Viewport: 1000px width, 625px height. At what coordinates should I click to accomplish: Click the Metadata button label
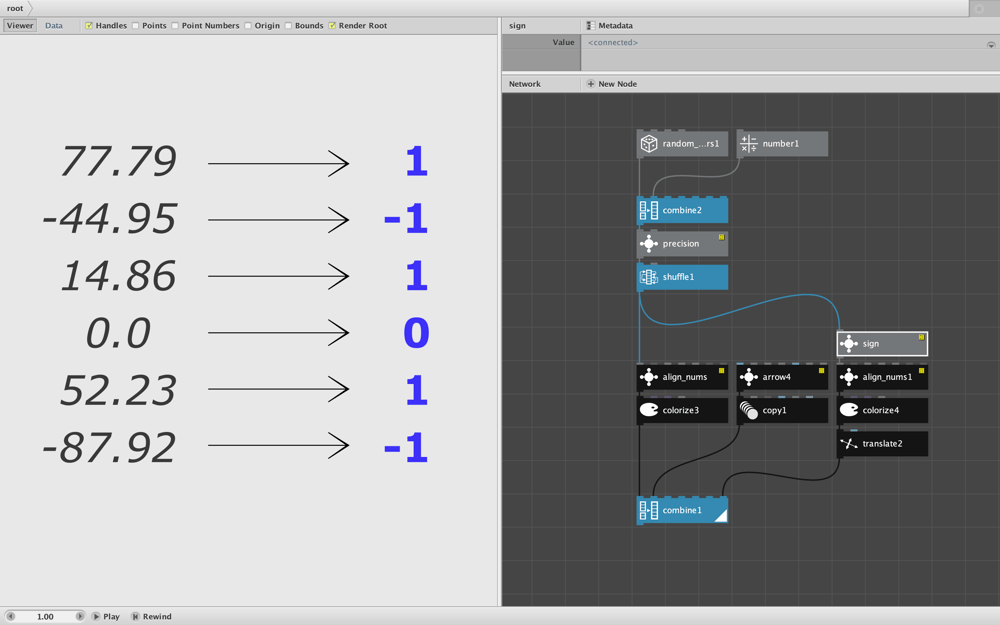615,26
